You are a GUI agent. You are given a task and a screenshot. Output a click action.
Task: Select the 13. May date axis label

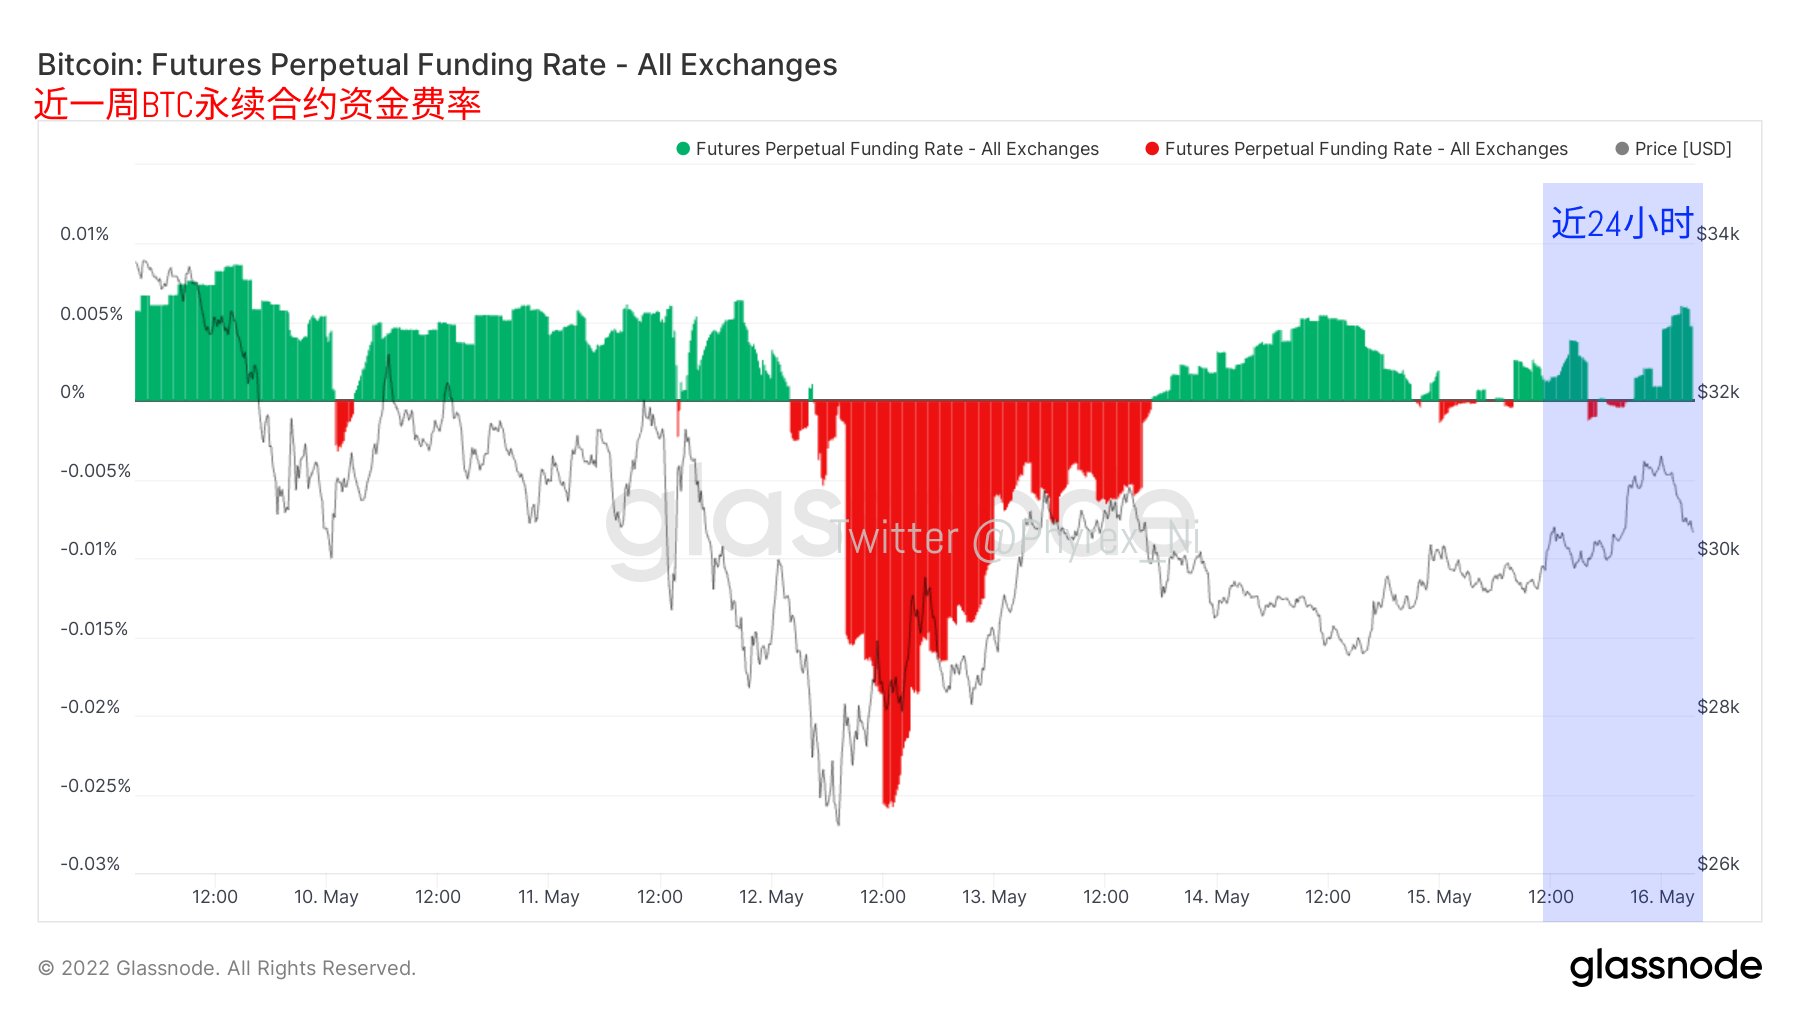point(994,897)
